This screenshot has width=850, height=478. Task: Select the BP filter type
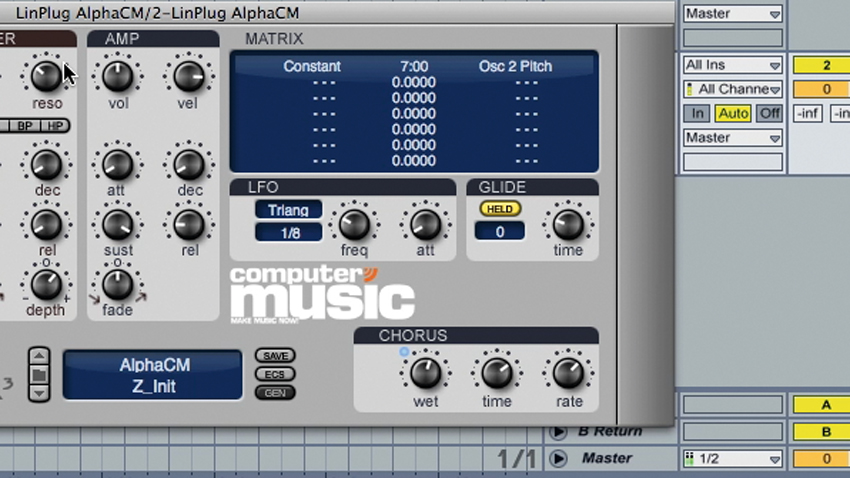click(x=25, y=126)
